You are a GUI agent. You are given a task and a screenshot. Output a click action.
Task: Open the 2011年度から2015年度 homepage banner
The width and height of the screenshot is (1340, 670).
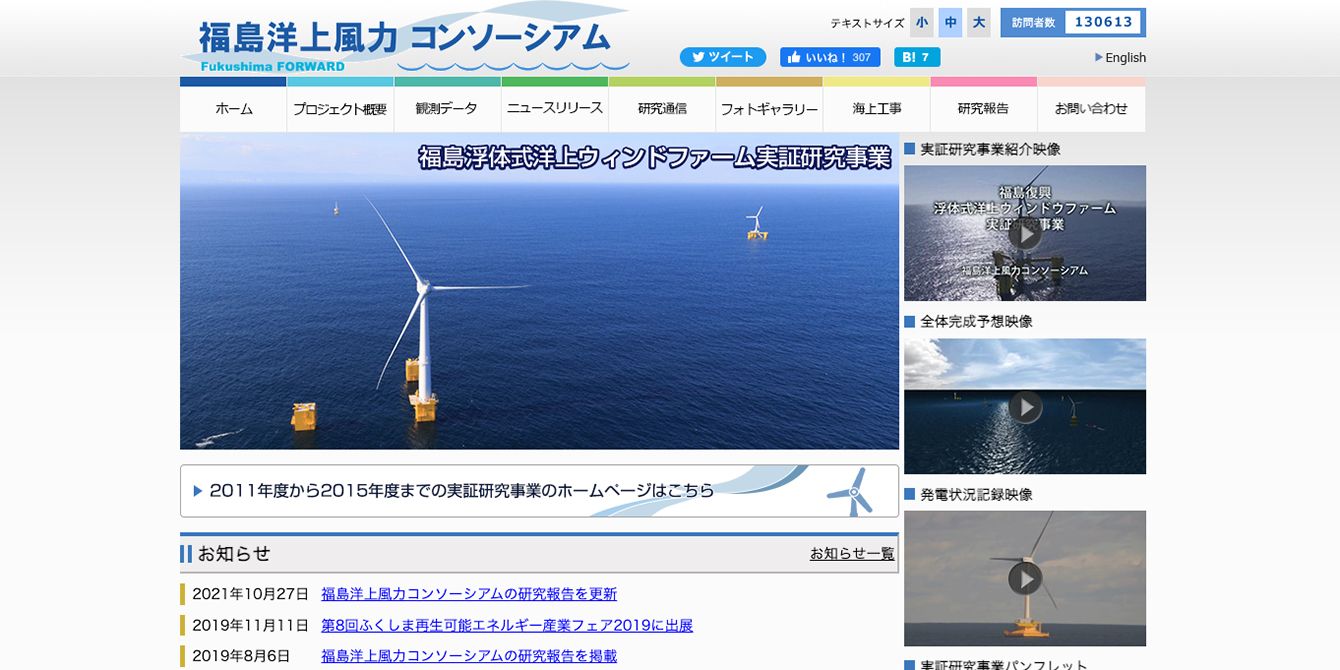coord(539,491)
